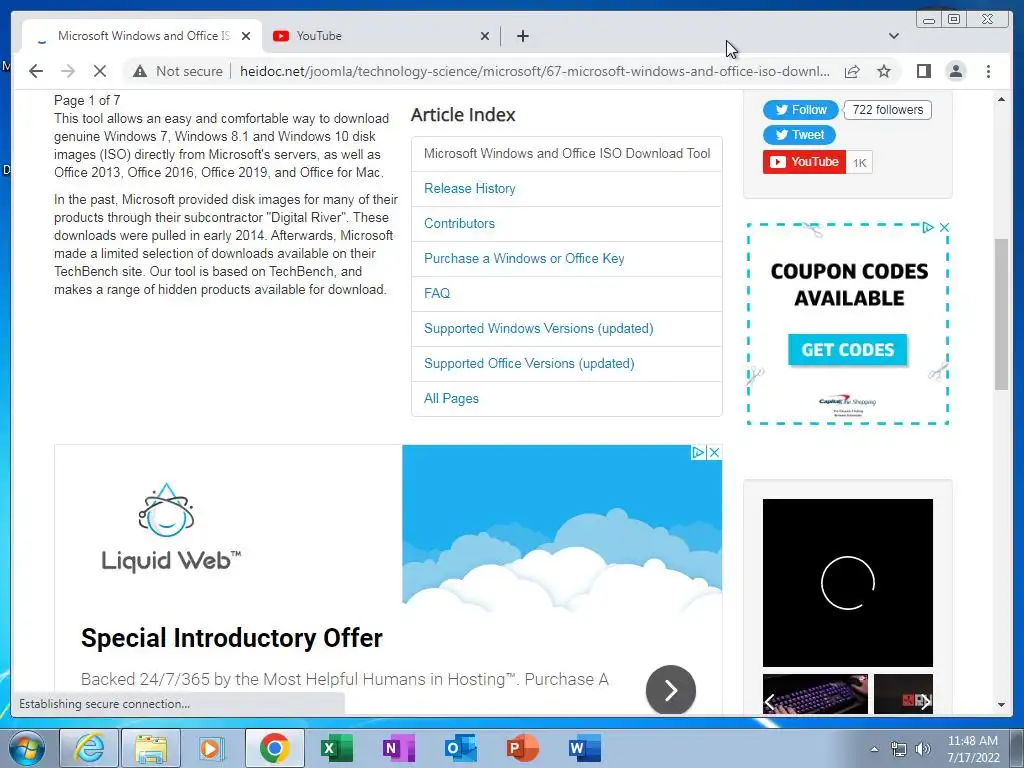Bookmark this page with the star

[x=884, y=71]
